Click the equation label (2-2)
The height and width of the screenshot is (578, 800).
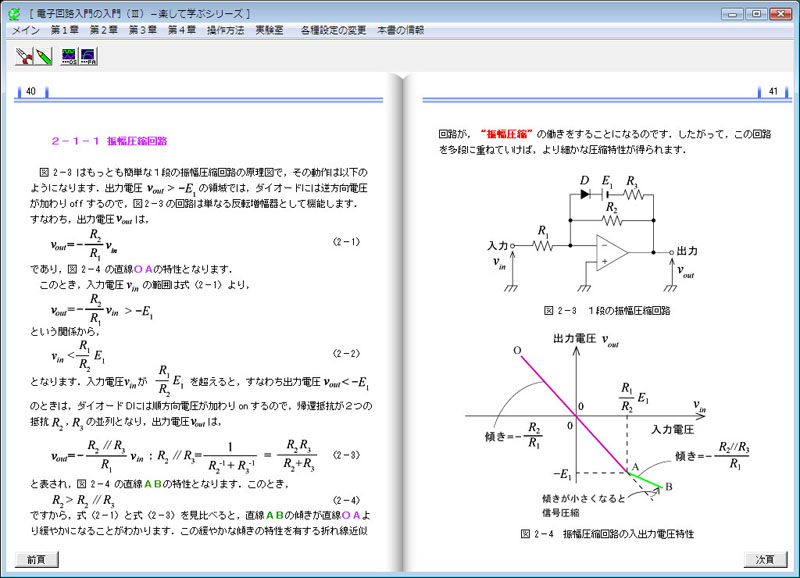[346, 354]
